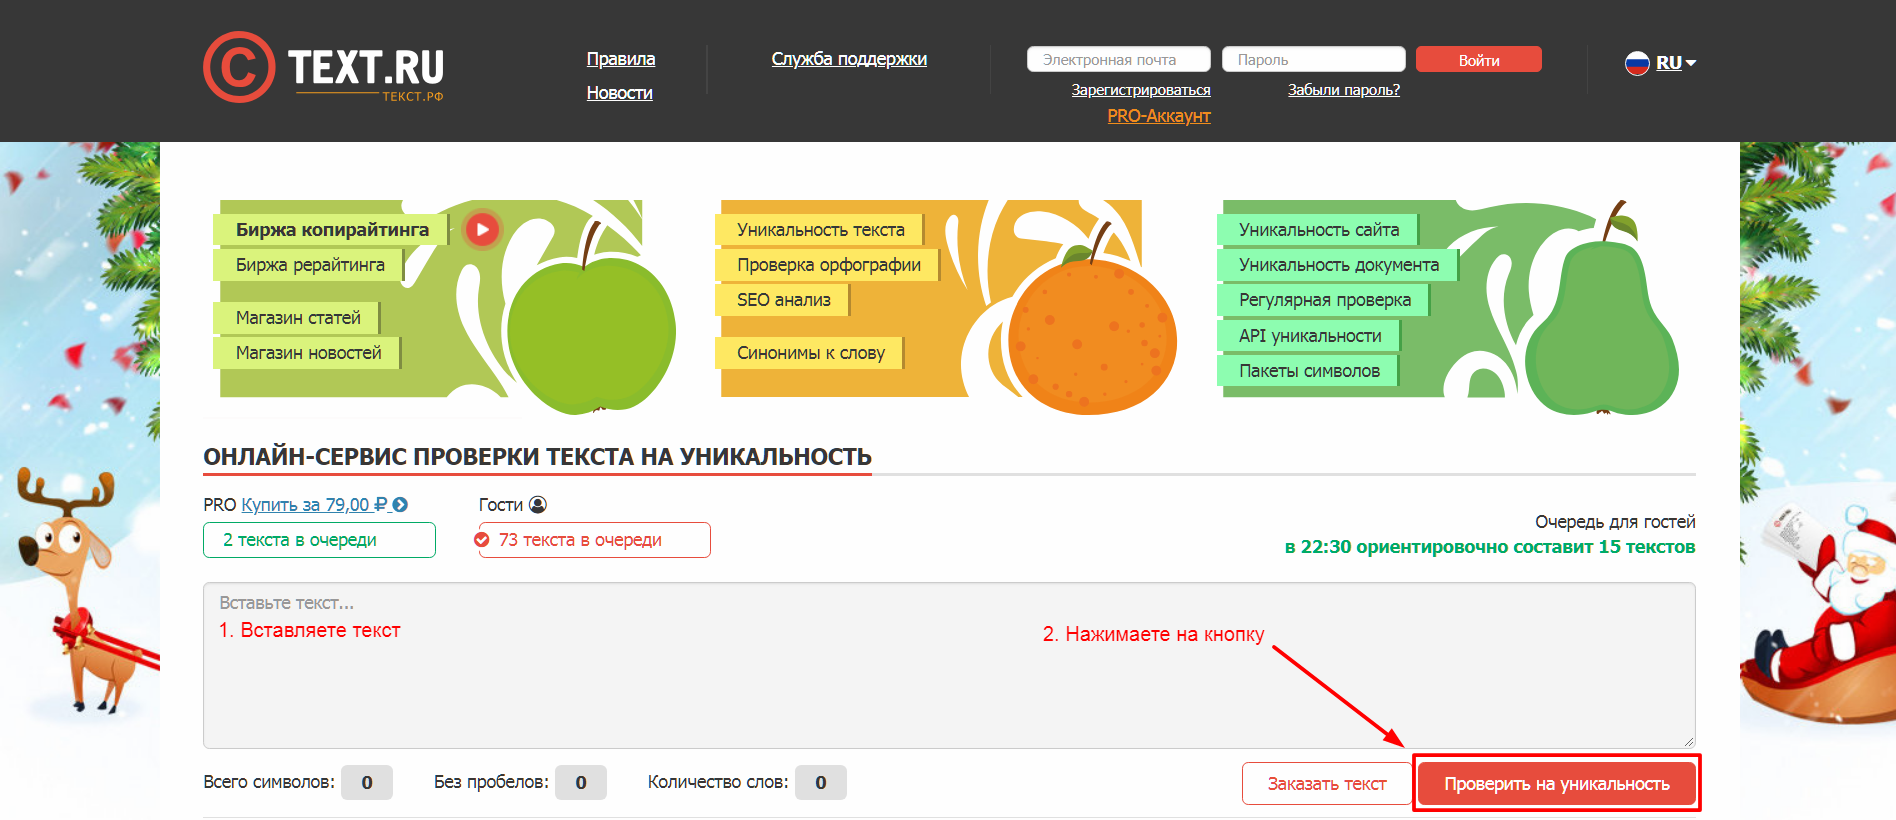The image size is (1896, 820).
Task: Click the text 'в 22:30 ориентировочно составит 15 текстов'
Action: pos(1490,547)
